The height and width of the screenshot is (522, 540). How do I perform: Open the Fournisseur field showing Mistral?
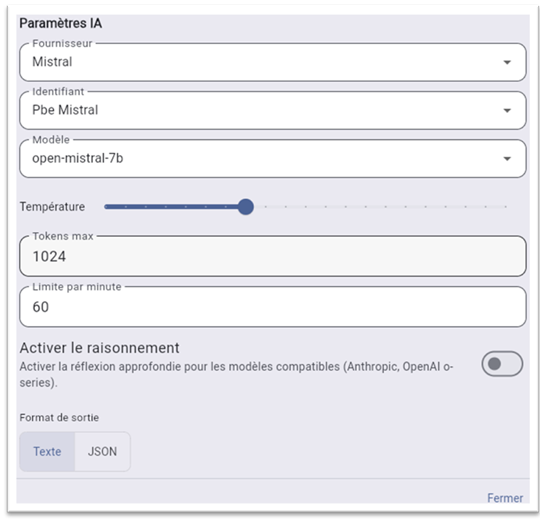[273, 62]
